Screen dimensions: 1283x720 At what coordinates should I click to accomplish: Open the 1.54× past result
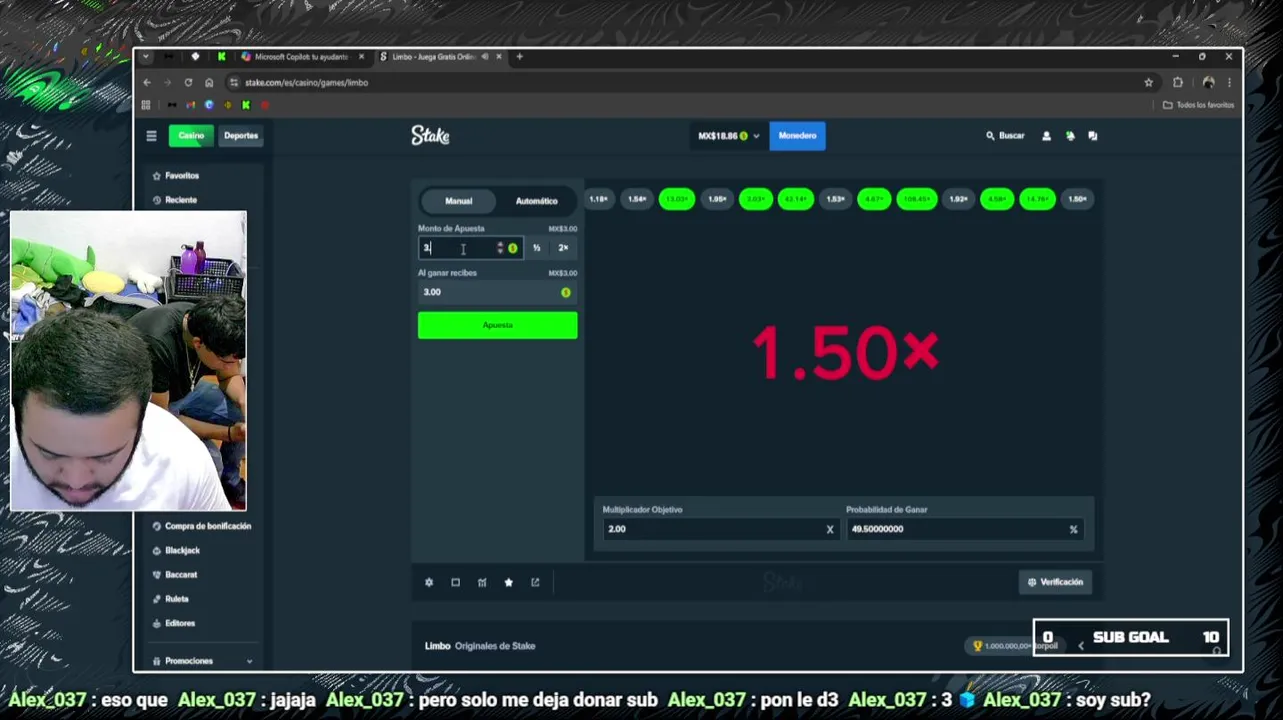pyautogui.click(x=637, y=199)
